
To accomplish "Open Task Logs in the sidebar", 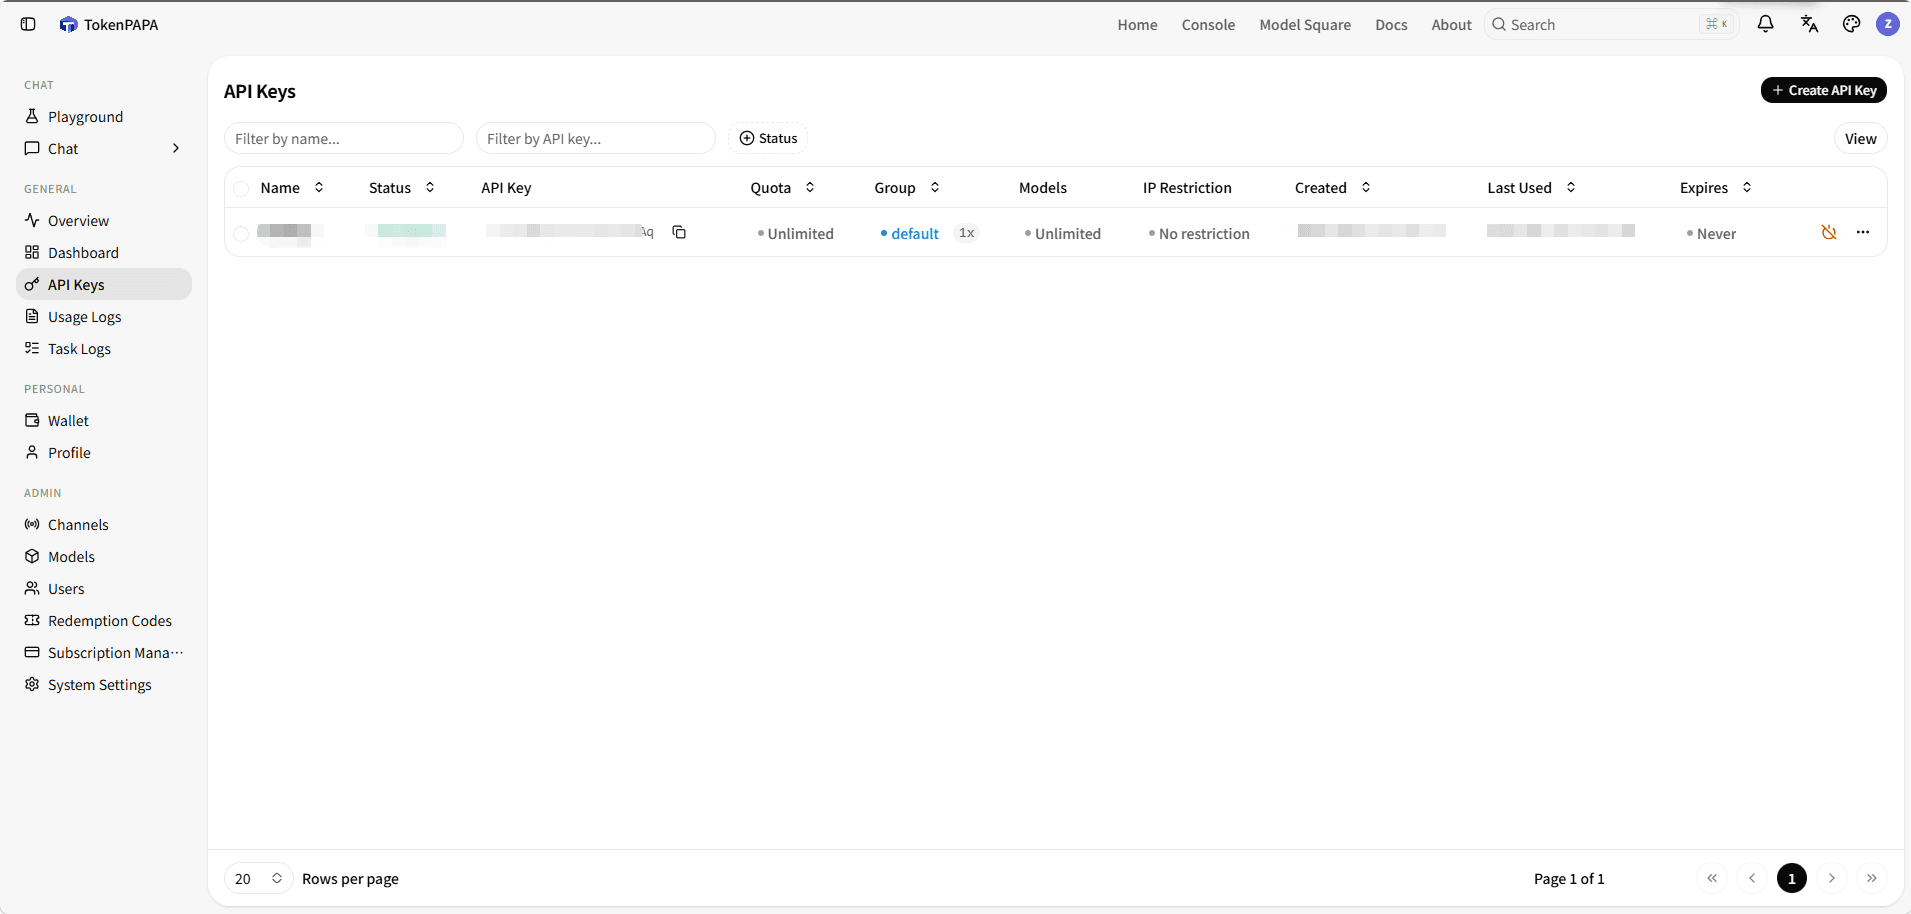I will [104, 349].
